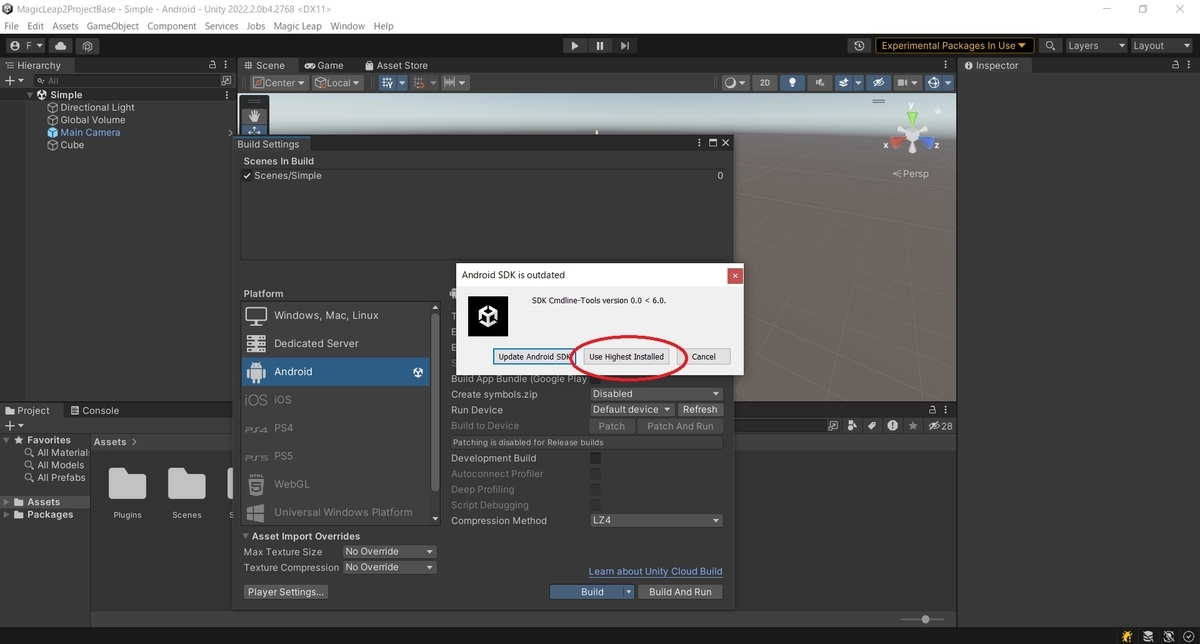Select Dedicated Server platform
The height and width of the screenshot is (644, 1200).
pyautogui.click(x=337, y=343)
